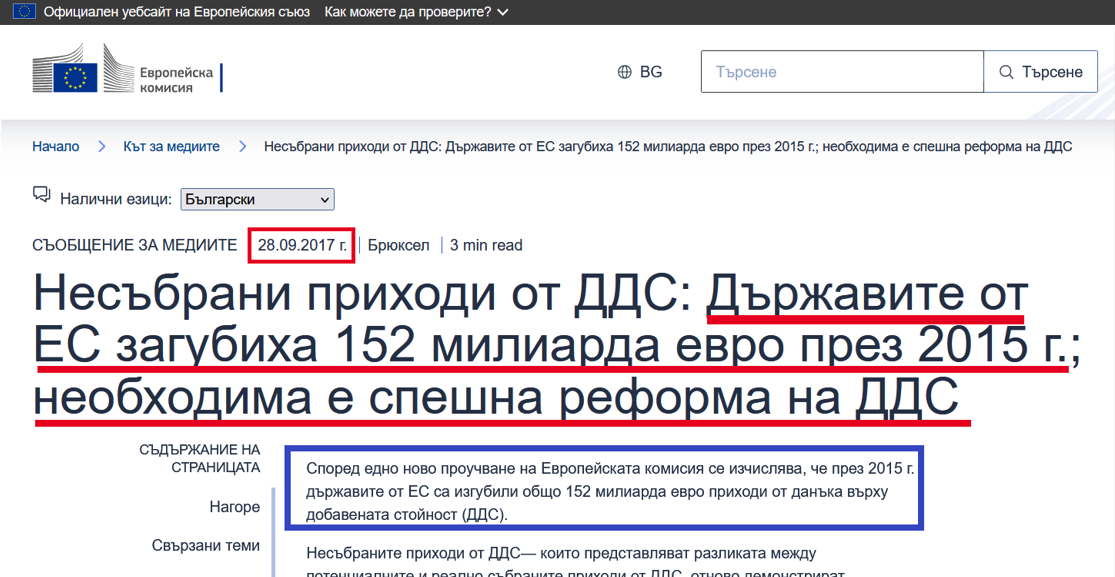This screenshot has height=577, width=1115.
Task: Click the magnifying glass icon in the search button
Action: click(1005, 71)
